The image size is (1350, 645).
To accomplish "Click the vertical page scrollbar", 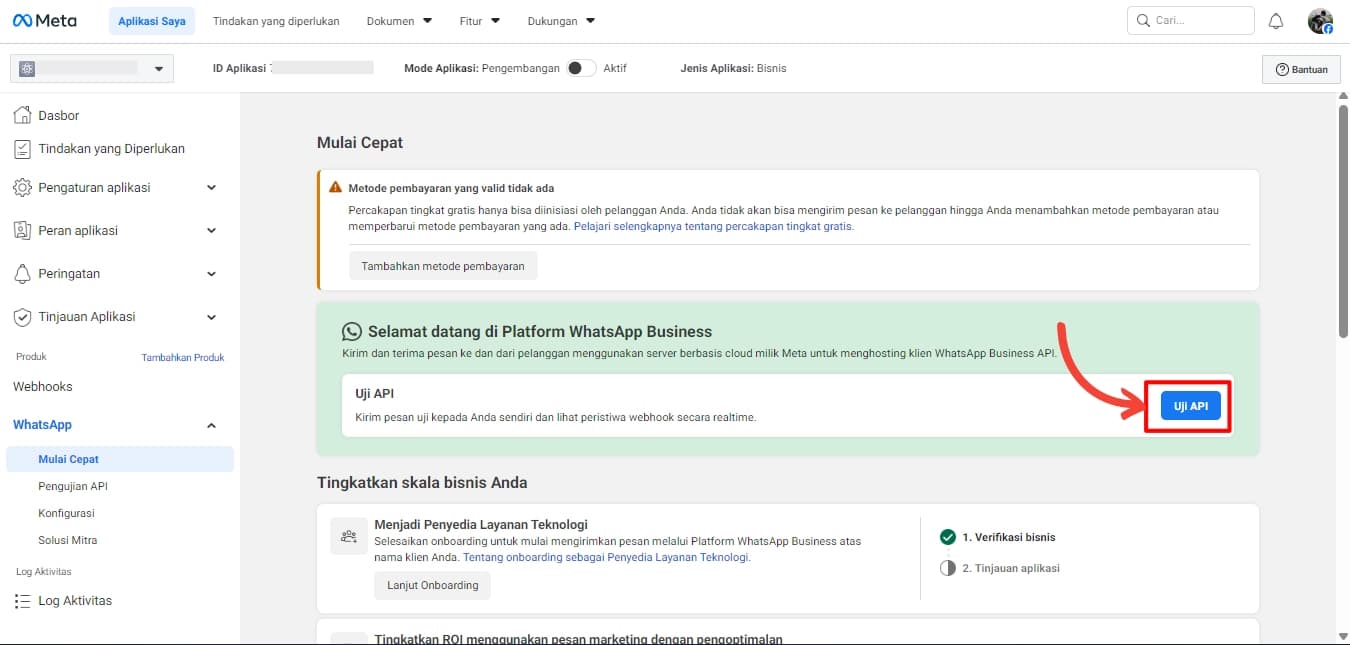I will [1343, 220].
